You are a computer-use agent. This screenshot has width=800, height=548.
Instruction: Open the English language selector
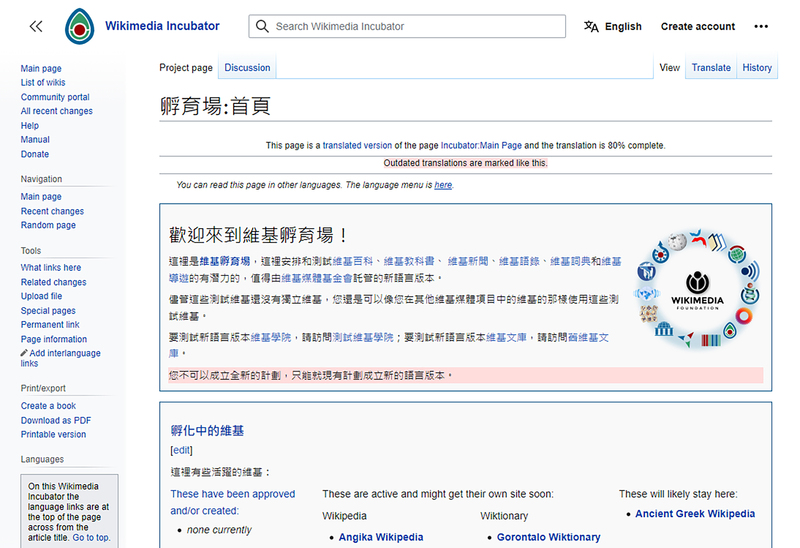[613, 27]
